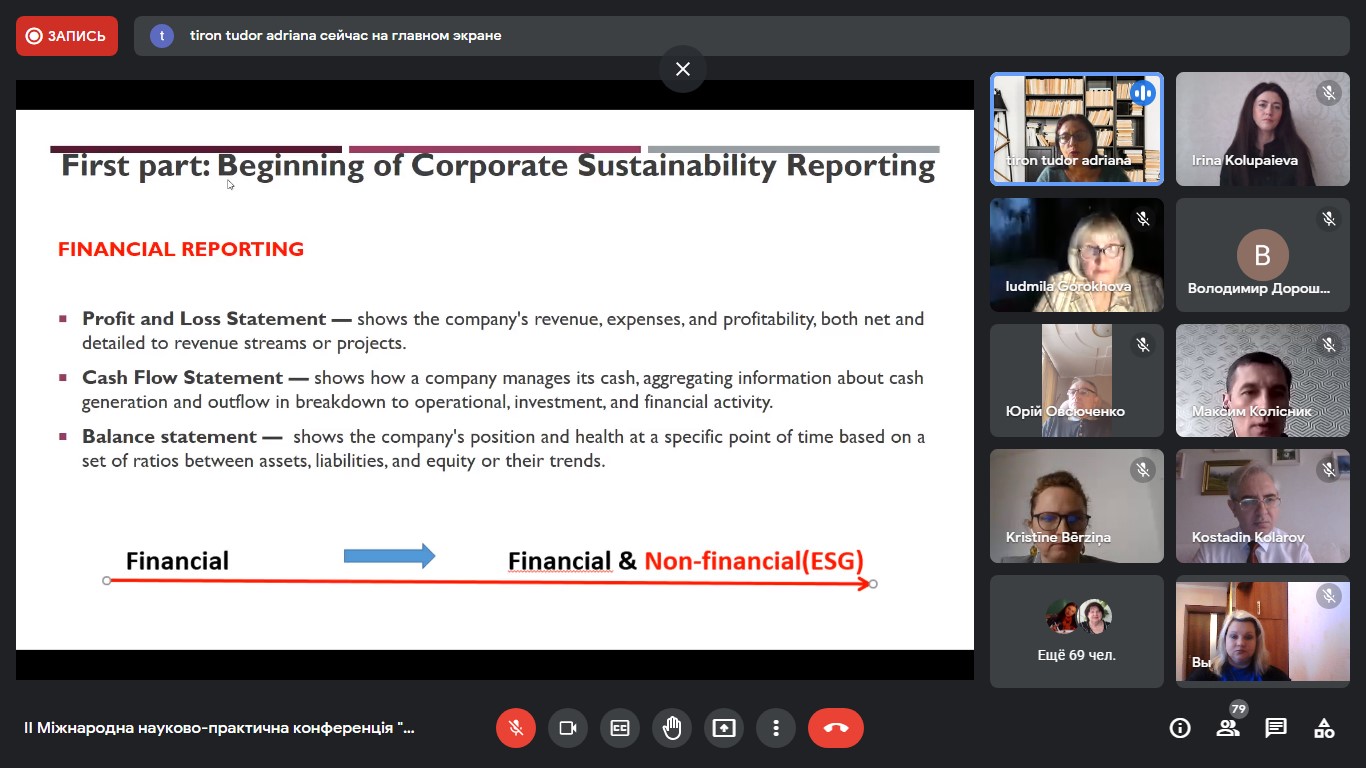Viewport: 1366px width, 768px height.
Task: Show the participants list with 79 badge
Action: (x=1228, y=728)
